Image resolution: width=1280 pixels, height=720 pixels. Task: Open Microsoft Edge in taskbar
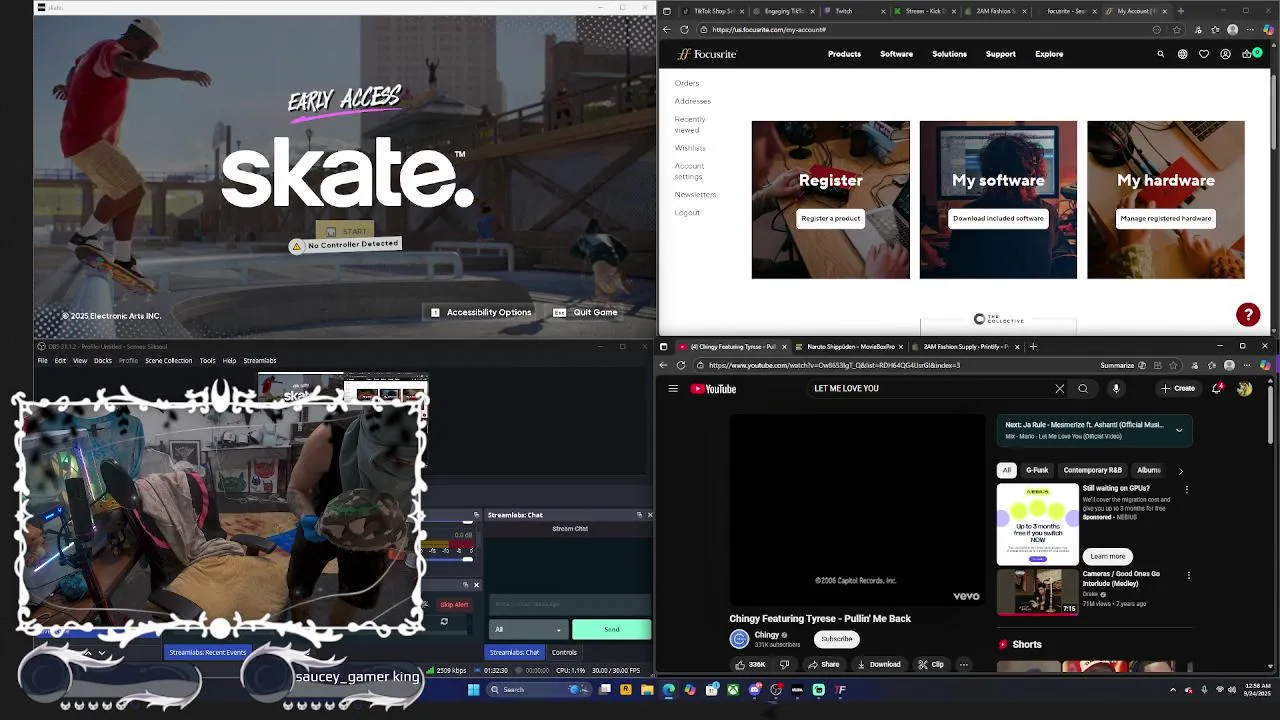click(669, 689)
